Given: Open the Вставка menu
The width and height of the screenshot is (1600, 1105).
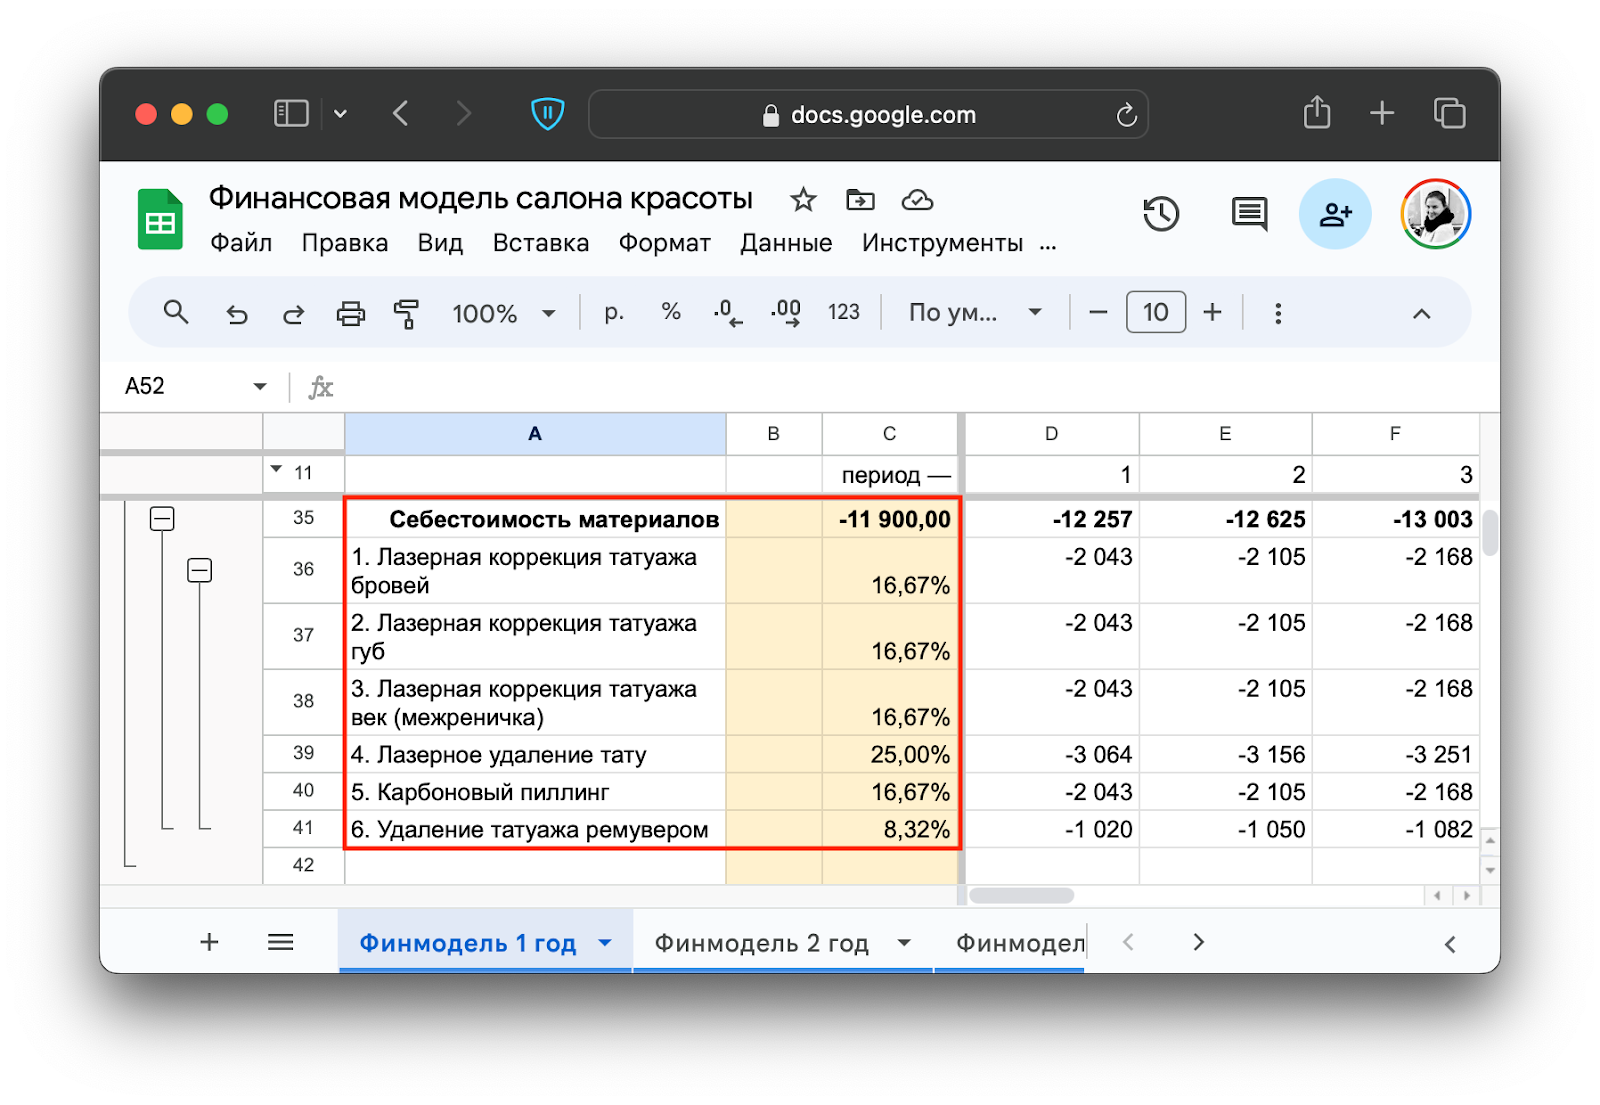Looking at the screenshot, I should point(540,243).
